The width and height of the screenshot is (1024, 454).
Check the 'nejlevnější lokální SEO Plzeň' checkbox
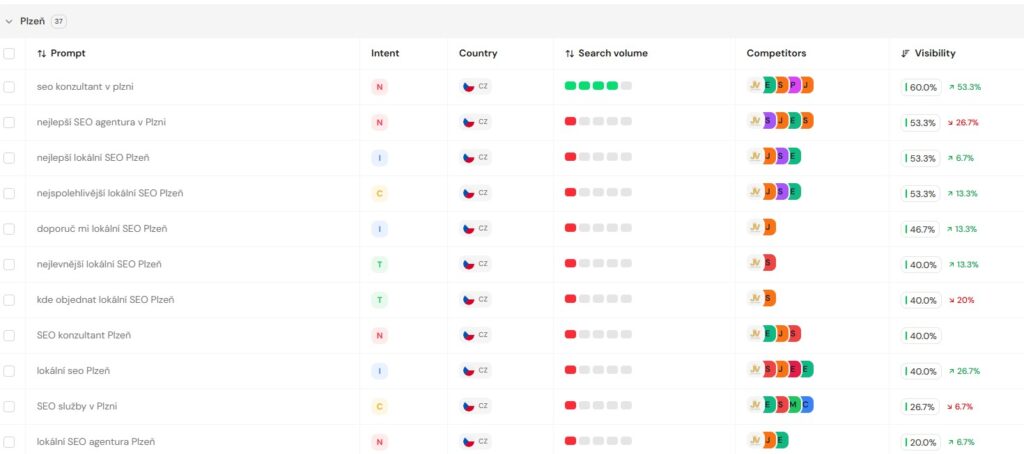[x=9, y=265]
